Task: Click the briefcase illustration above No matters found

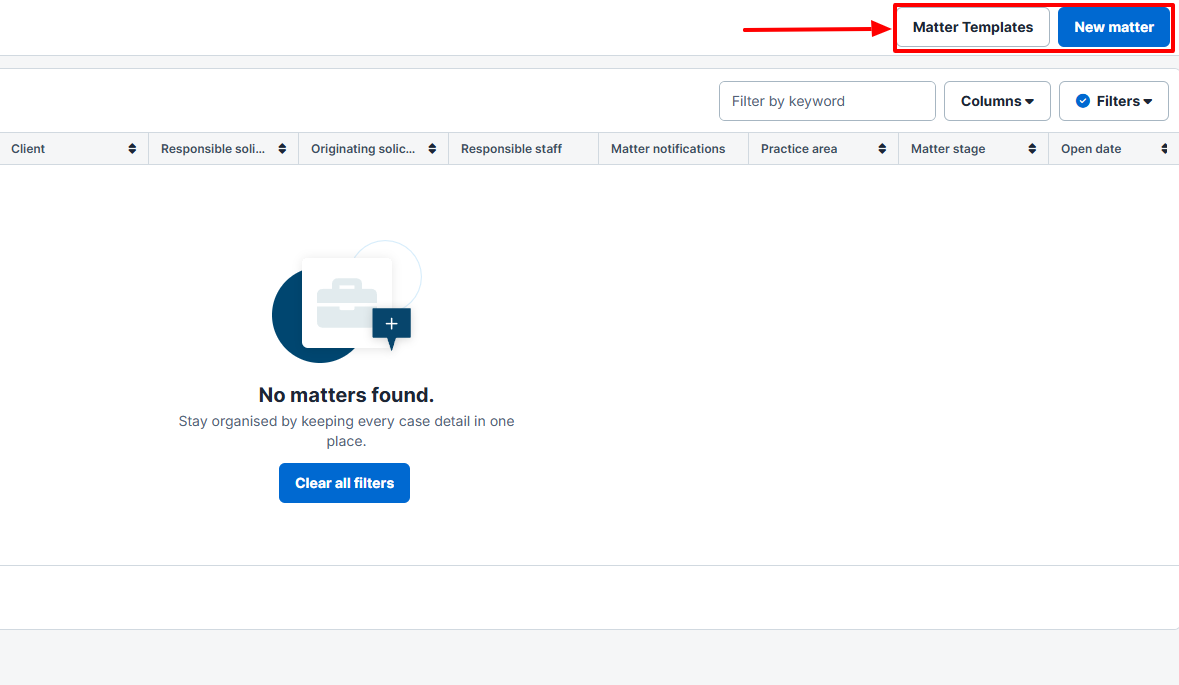Action: (346, 302)
